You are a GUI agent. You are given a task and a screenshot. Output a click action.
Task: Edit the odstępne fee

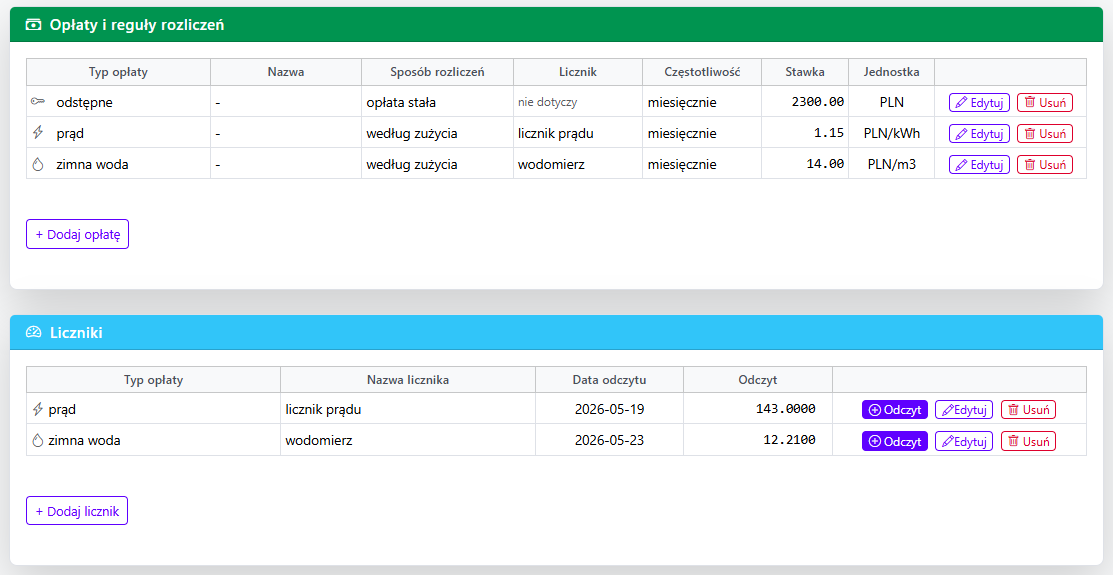click(979, 102)
